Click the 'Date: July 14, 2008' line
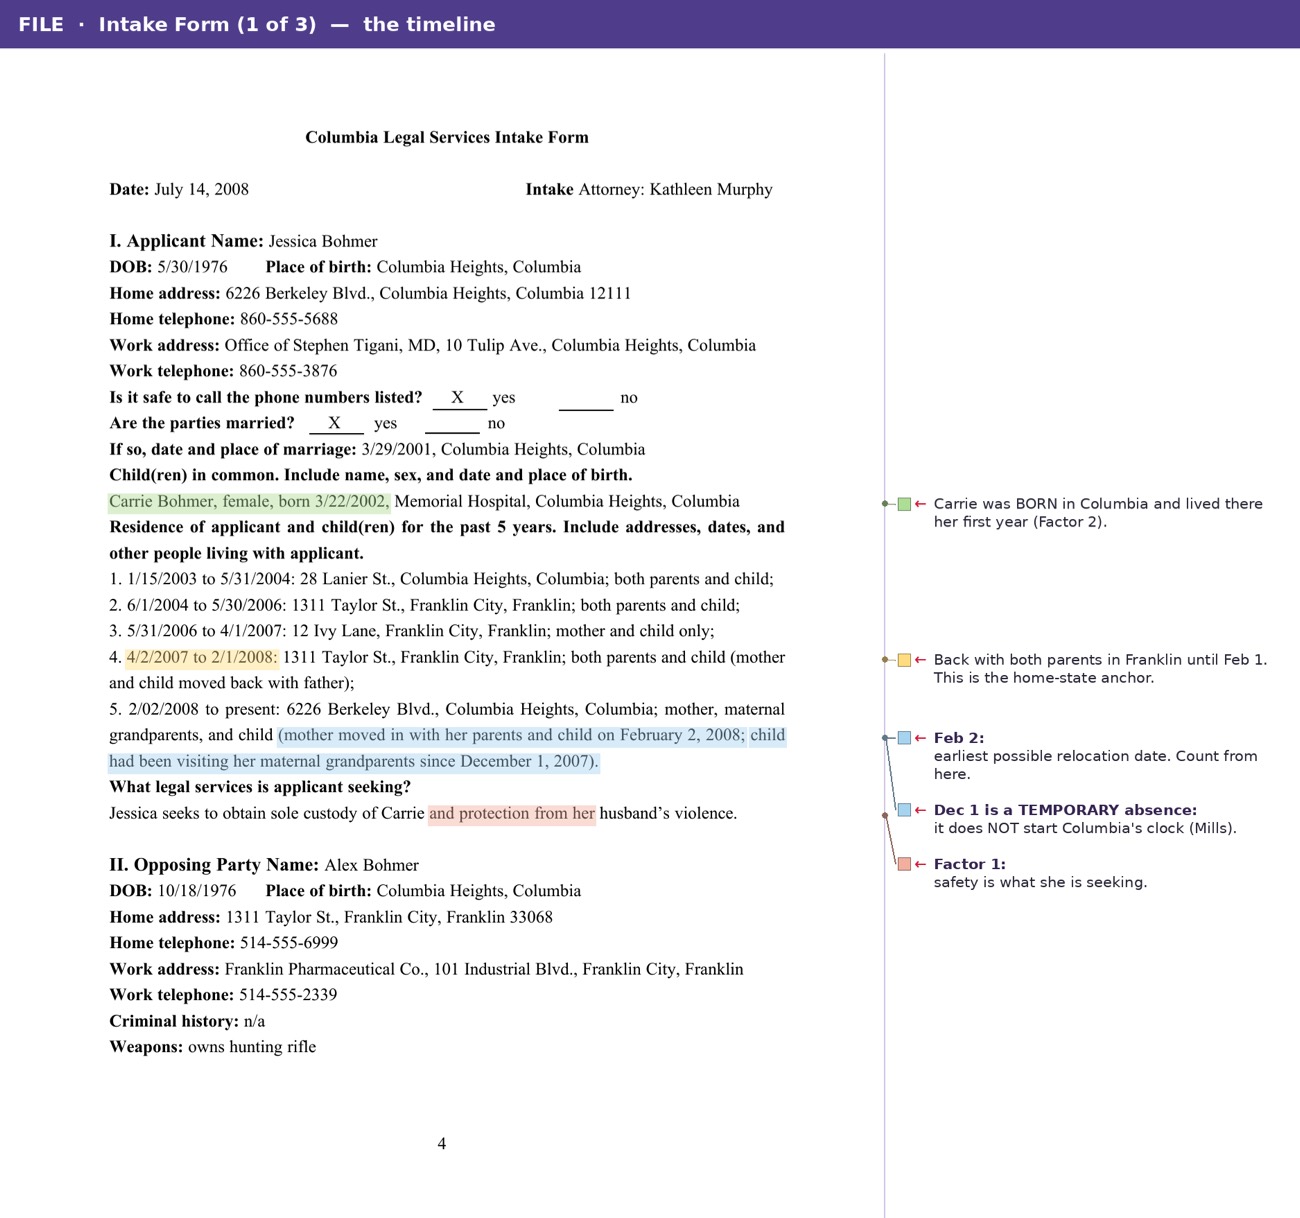Viewport: 1300px width, 1218px height. click(x=179, y=189)
